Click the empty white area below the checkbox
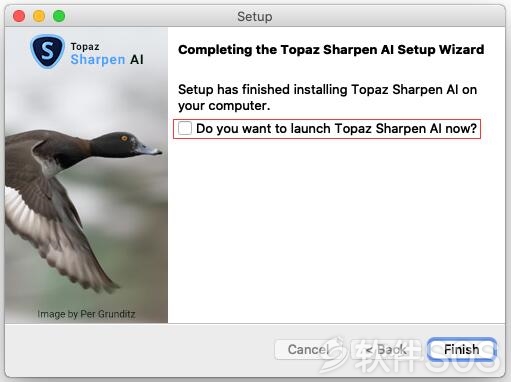The image size is (511, 382). (x=336, y=230)
